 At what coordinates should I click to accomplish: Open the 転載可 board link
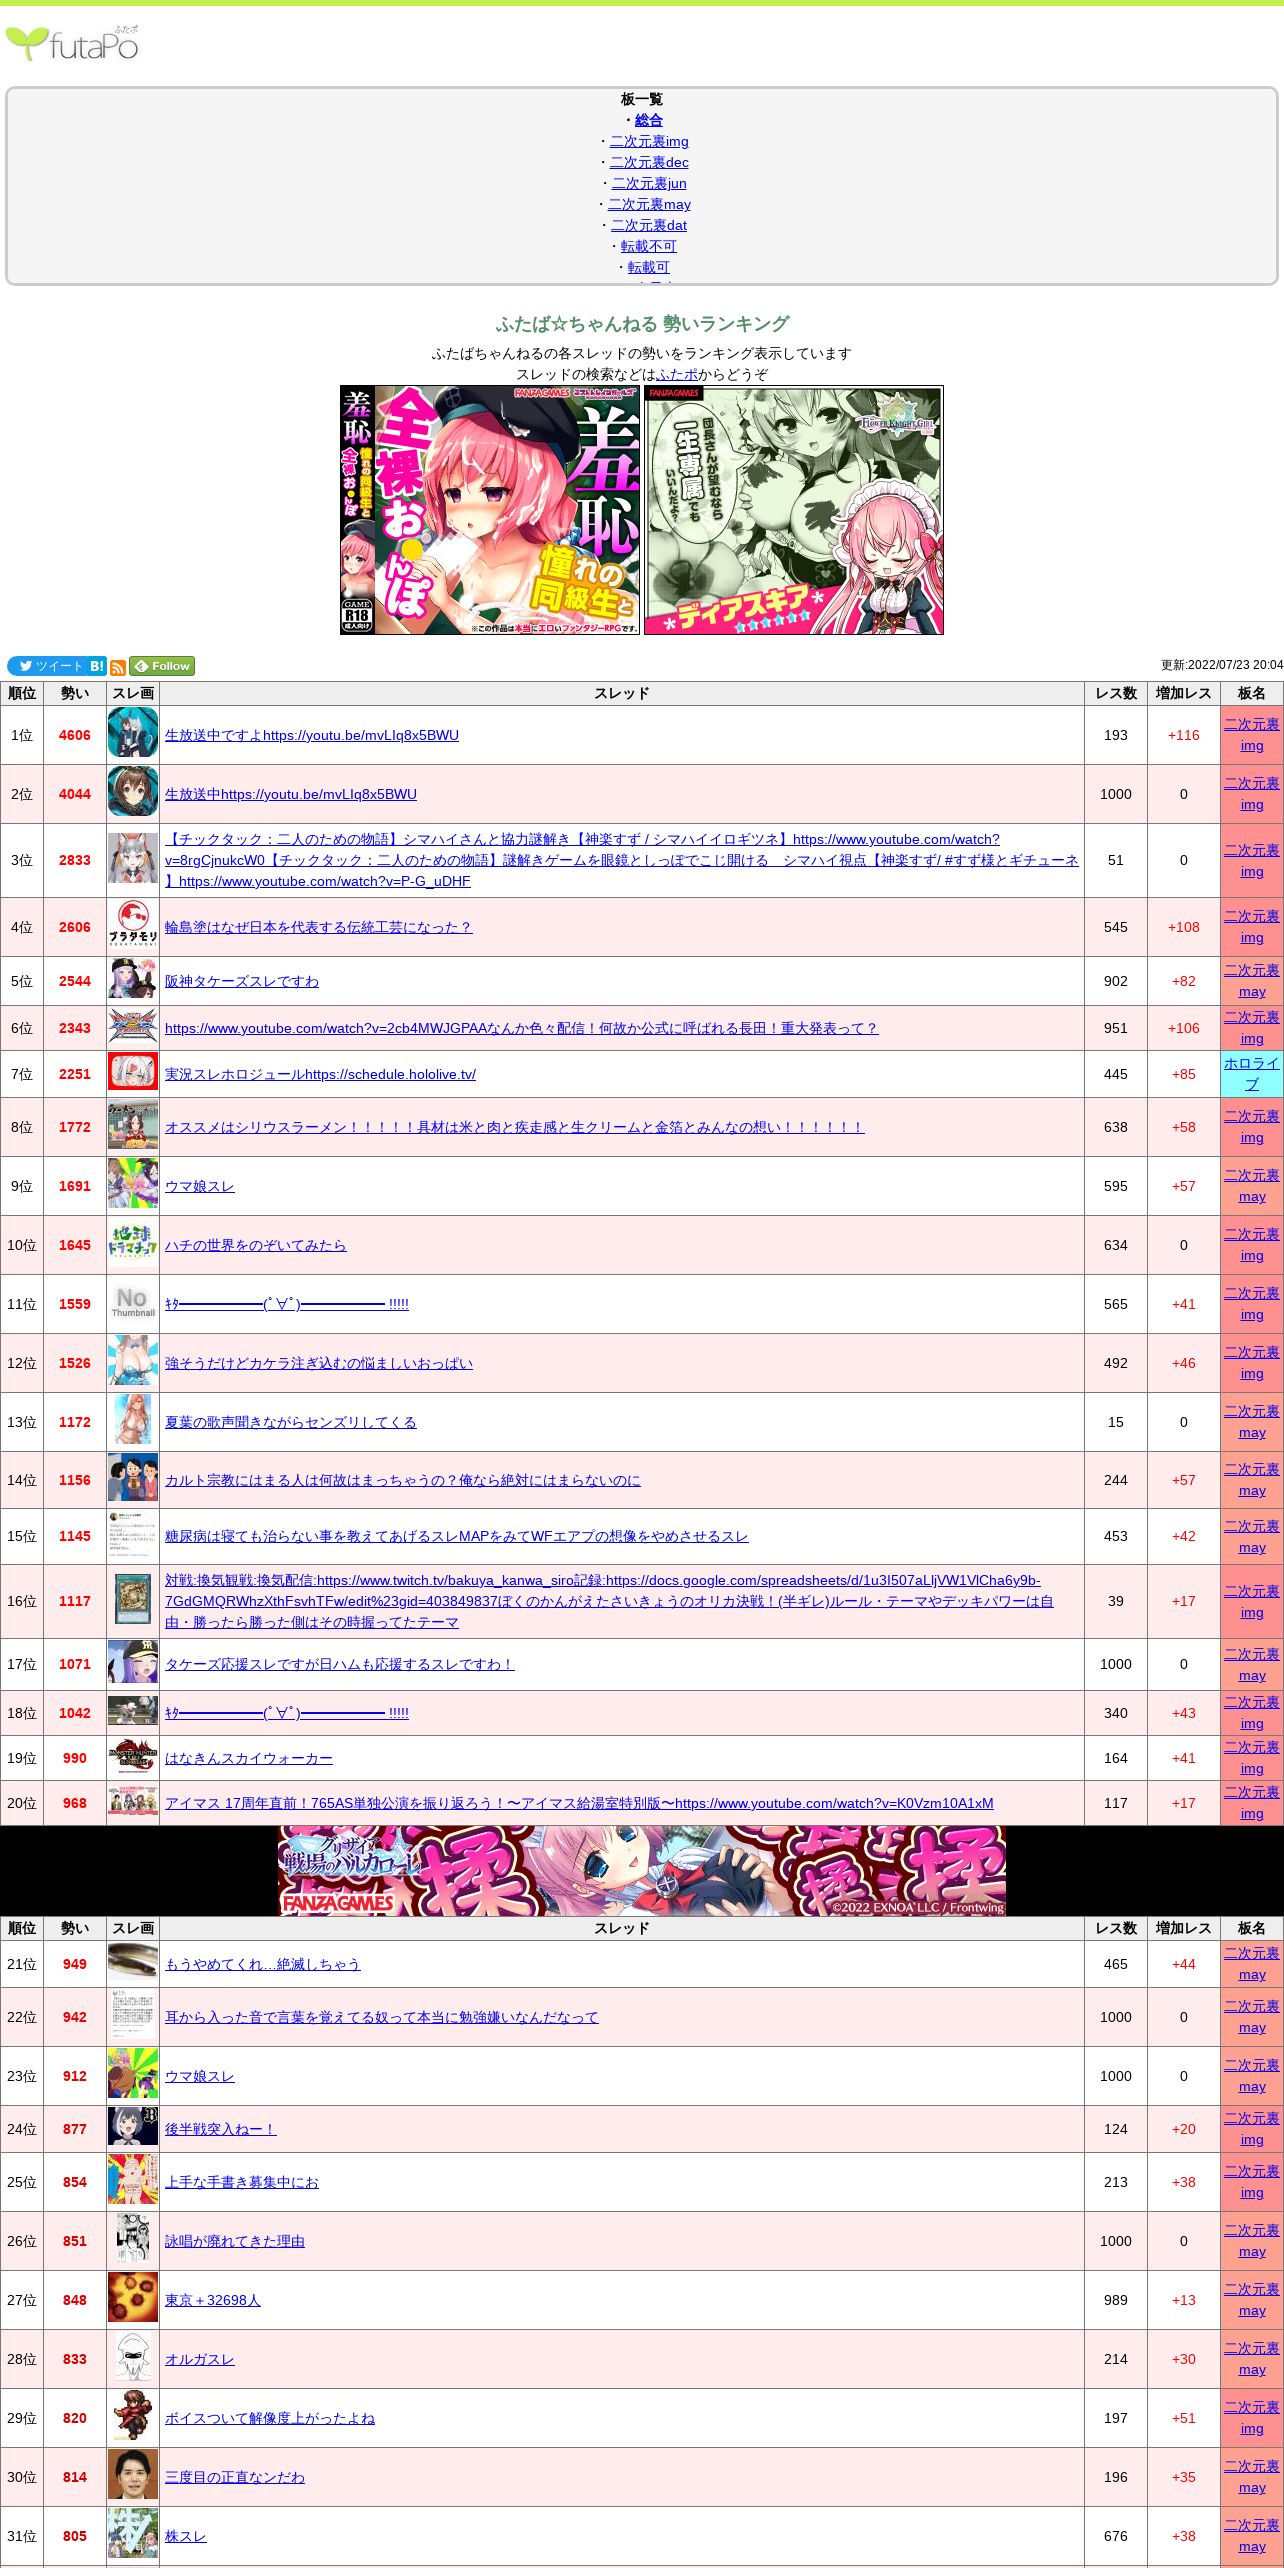[649, 267]
